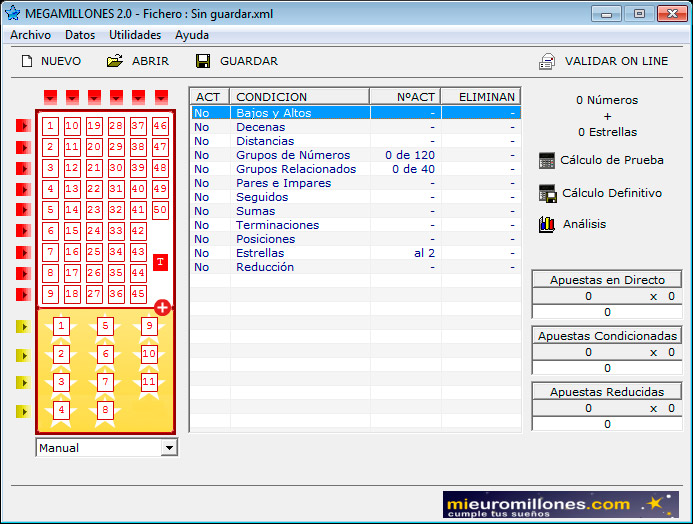The height and width of the screenshot is (524, 693).
Task: Click the red right arrow beside row 2
Action: (x=23, y=147)
